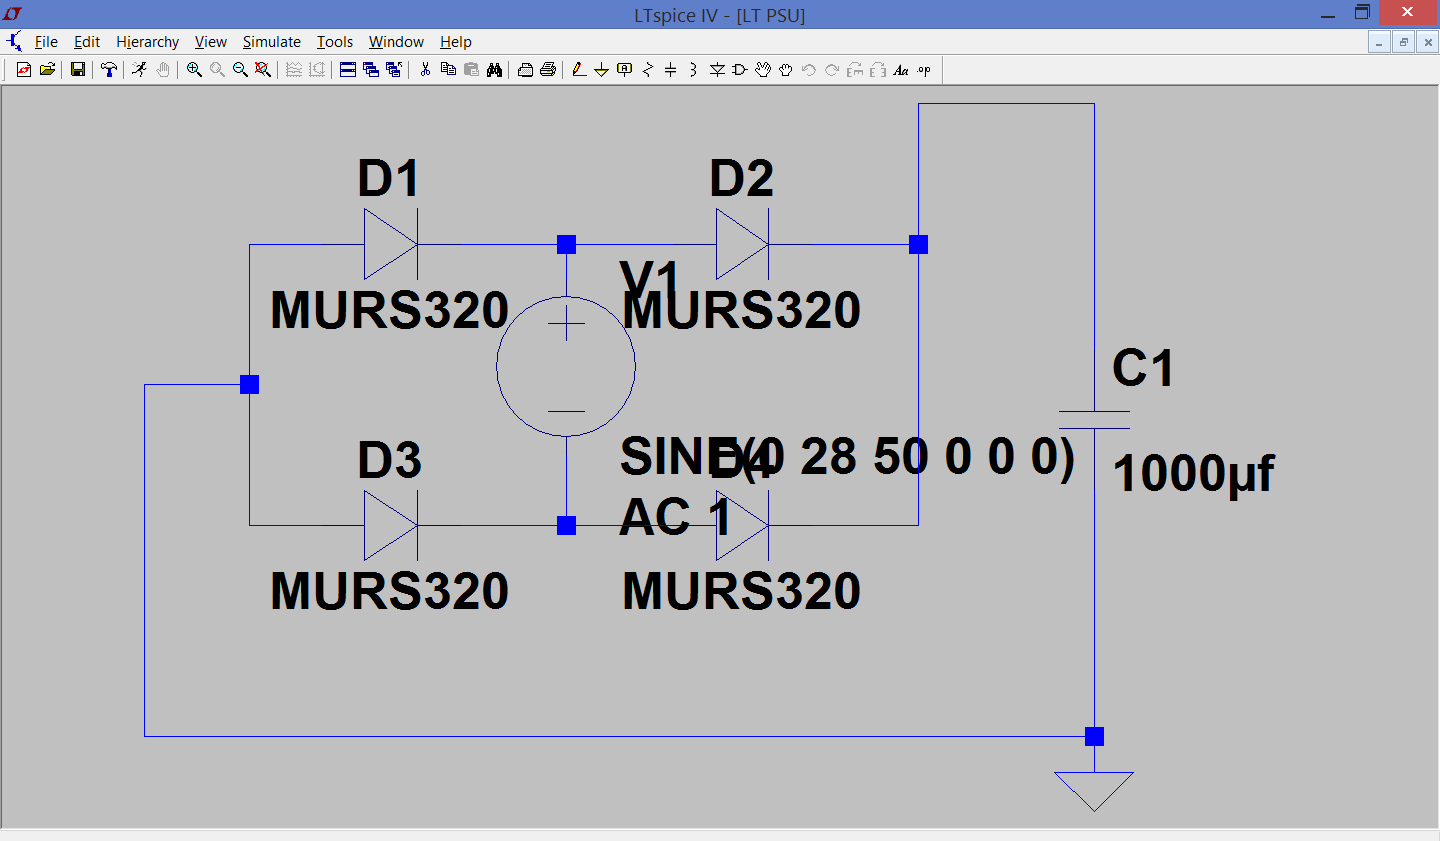Click the D2 reference label
Viewport: 1440px width, 841px height.
[741, 179]
